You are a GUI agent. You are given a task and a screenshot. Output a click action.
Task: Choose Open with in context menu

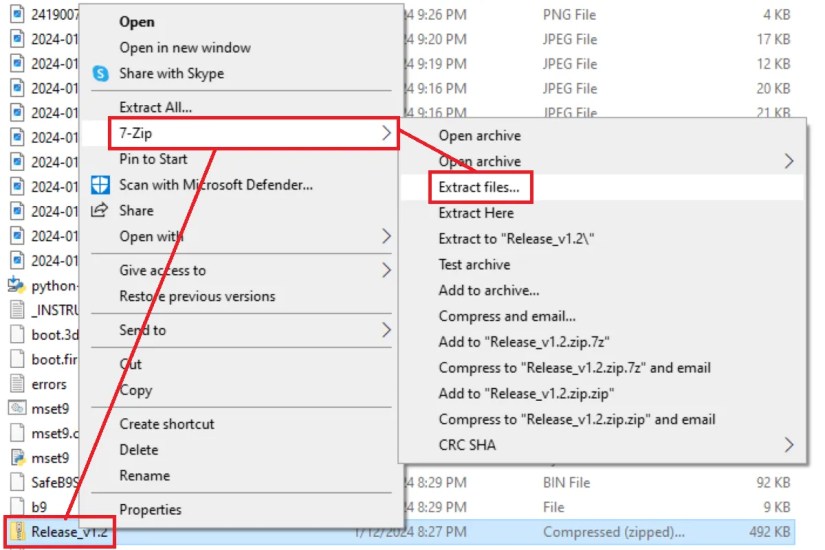pyautogui.click(x=151, y=236)
